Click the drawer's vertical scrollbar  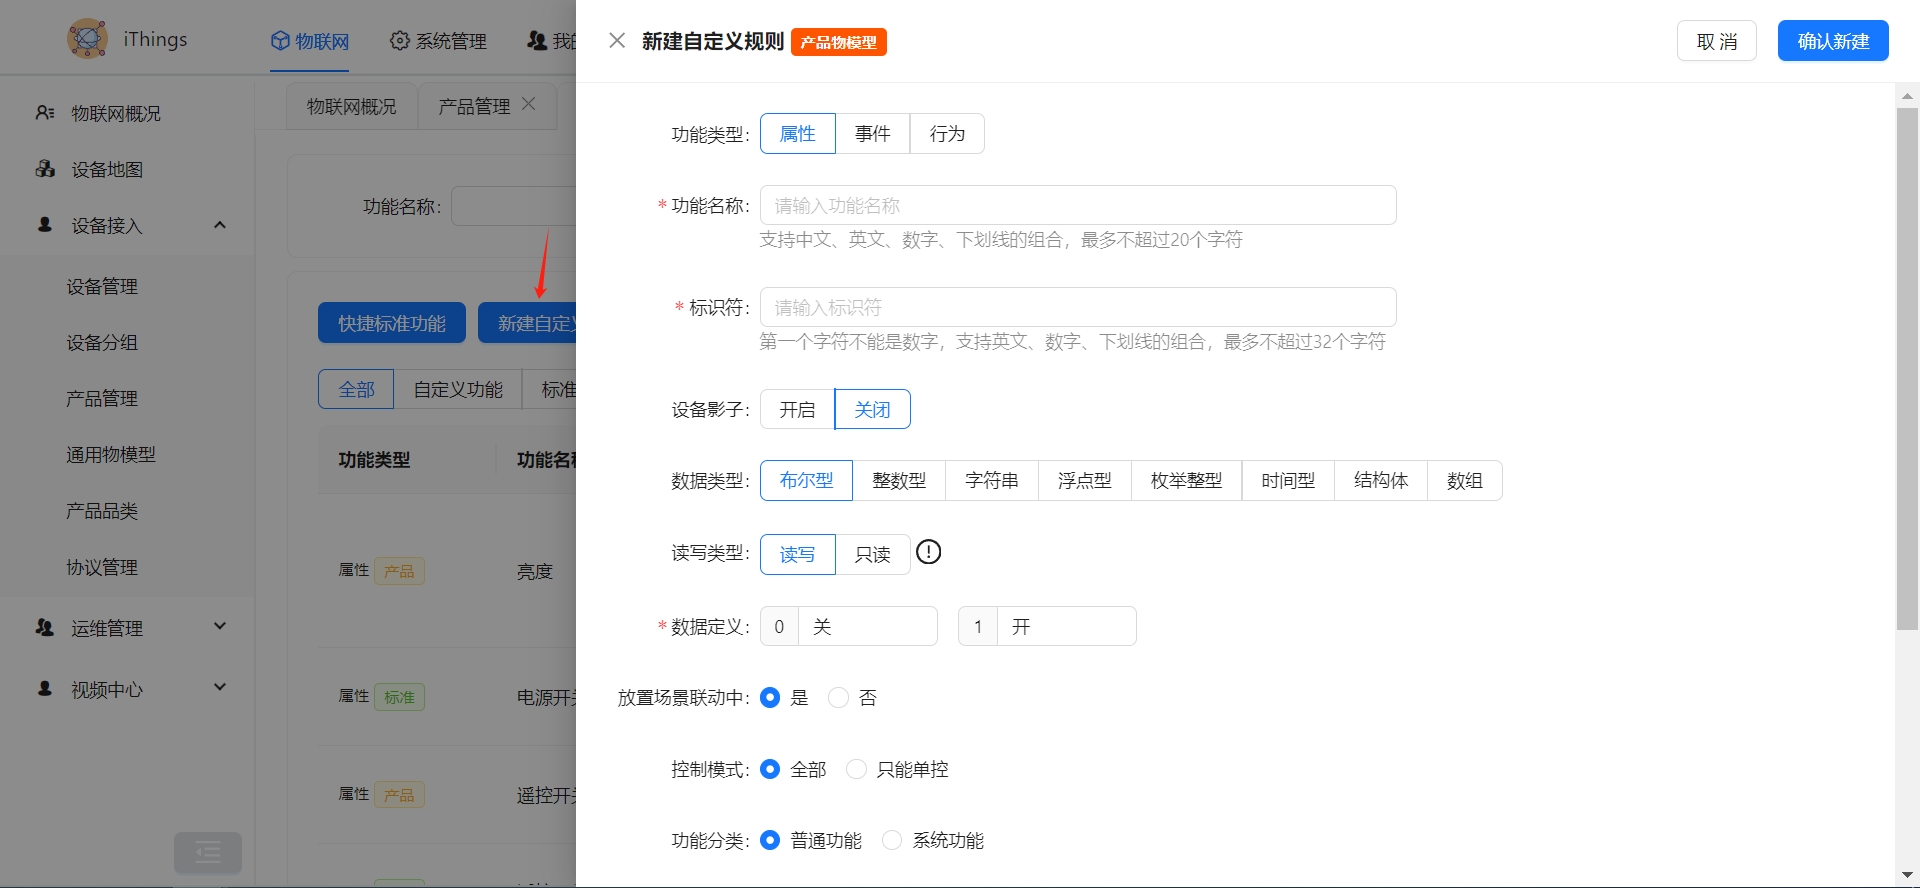pos(1907,370)
